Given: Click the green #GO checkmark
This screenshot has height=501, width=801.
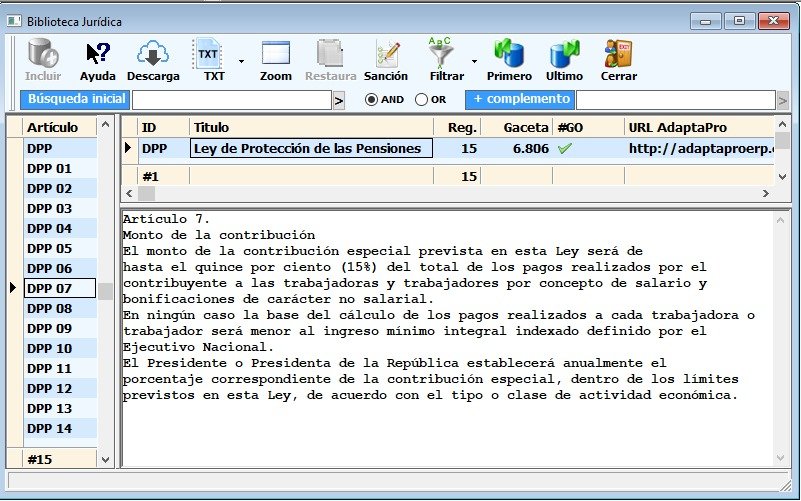Looking at the screenshot, I should coord(565,148).
